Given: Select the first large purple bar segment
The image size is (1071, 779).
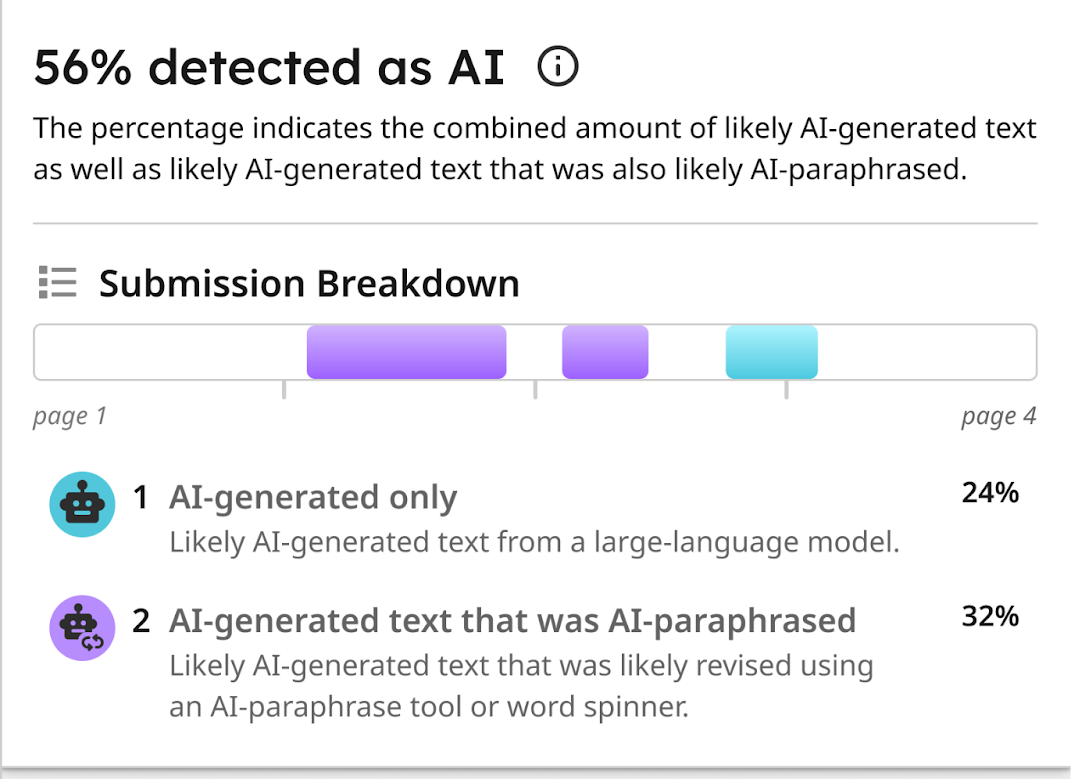Looking at the screenshot, I should coord(406,352).
